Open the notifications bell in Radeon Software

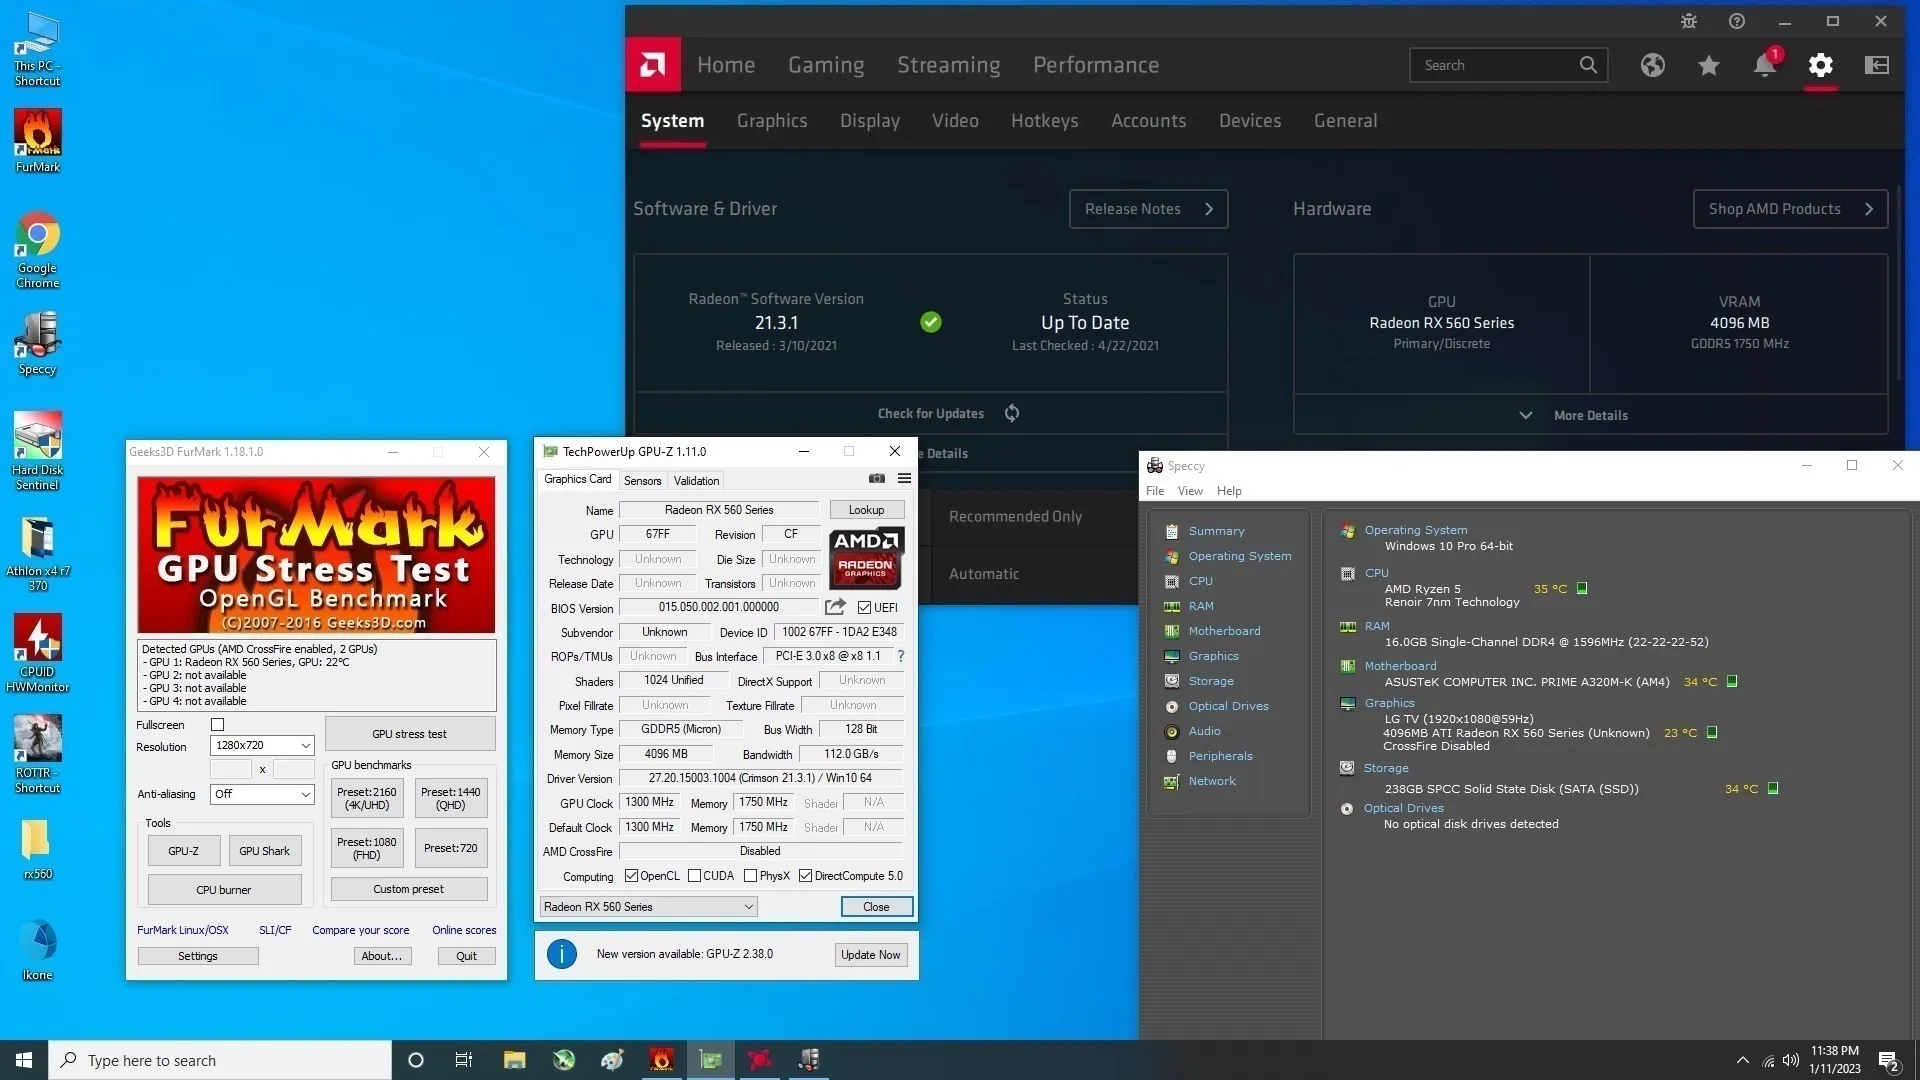click(1765, 65)
